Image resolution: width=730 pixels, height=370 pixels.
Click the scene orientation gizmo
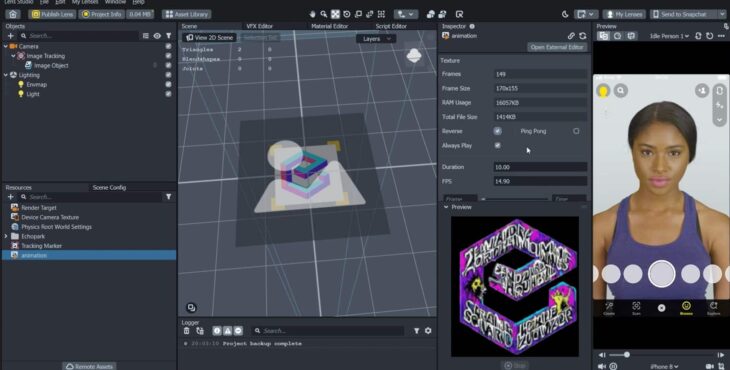(x=414, y=56)
